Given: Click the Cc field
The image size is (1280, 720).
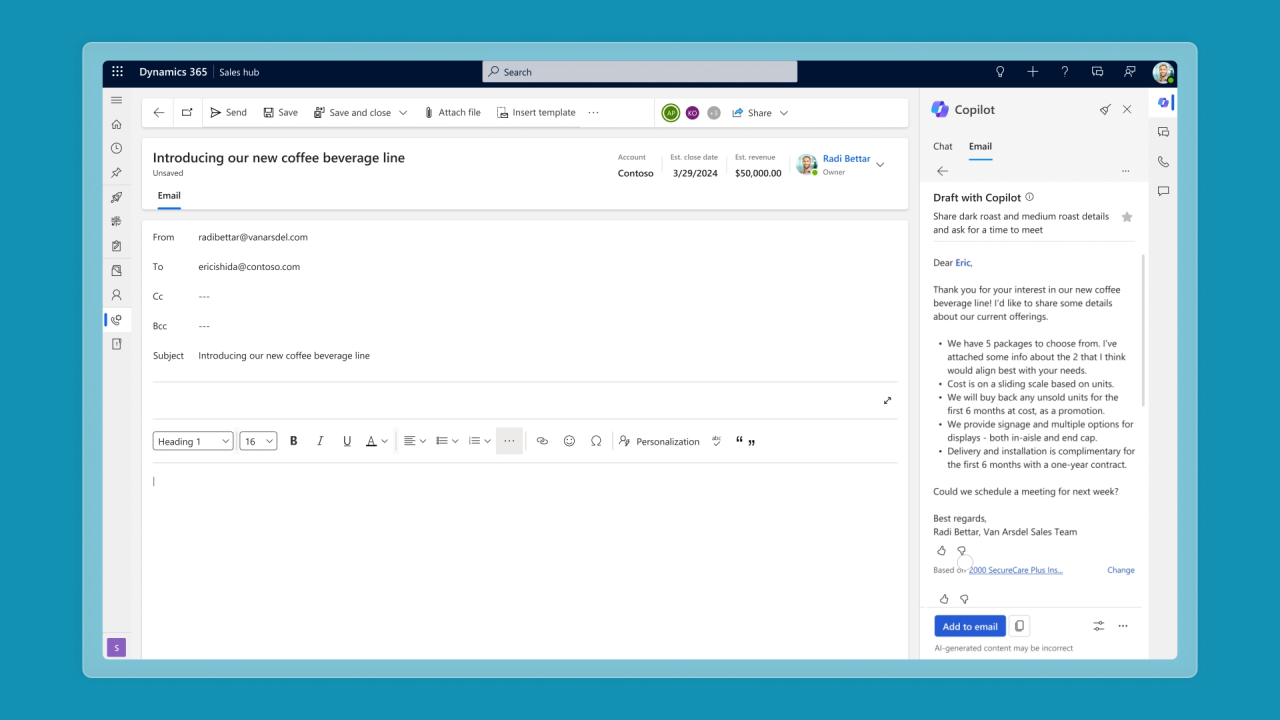Looking at the screenshot, I should click(x=525, y=297).
